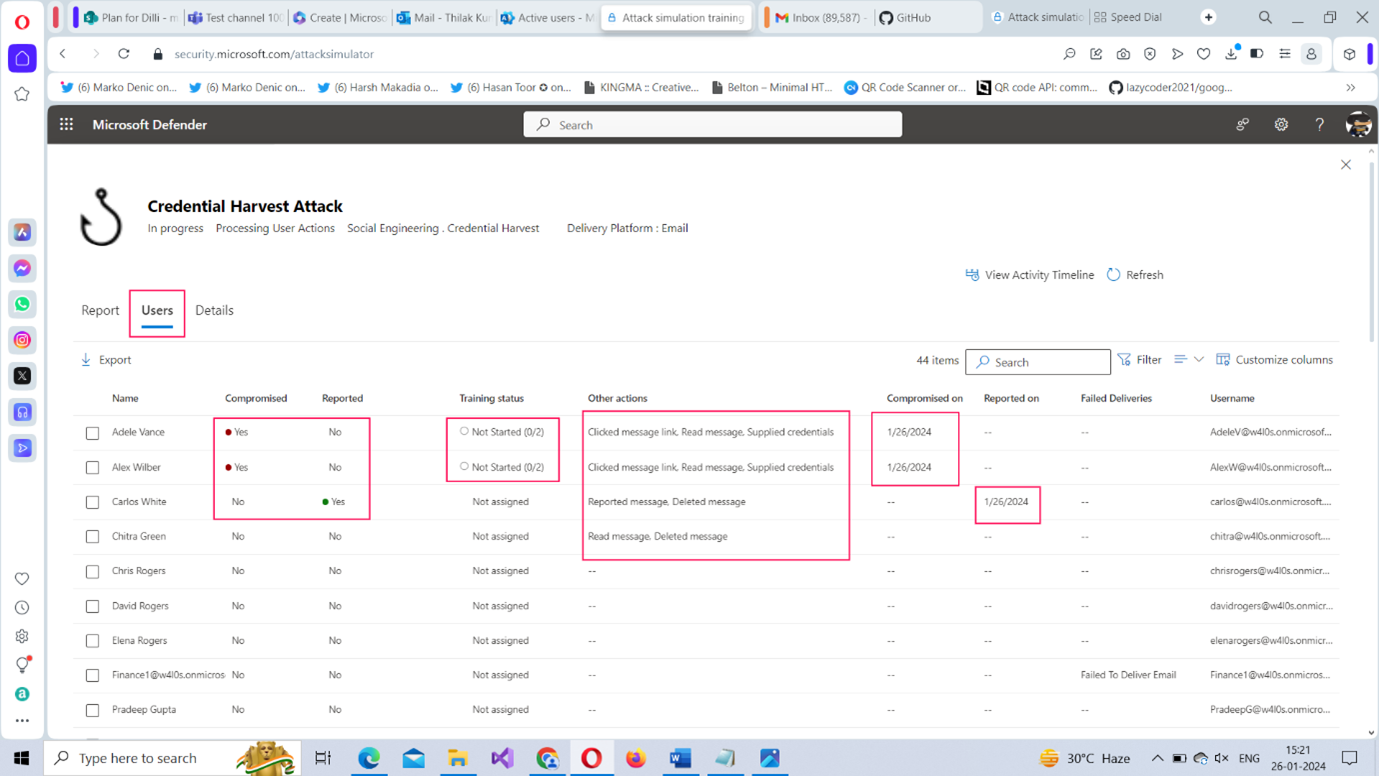Open the help question mark icon
This screenshot has height=776, width=1379.
[1319, 125]
